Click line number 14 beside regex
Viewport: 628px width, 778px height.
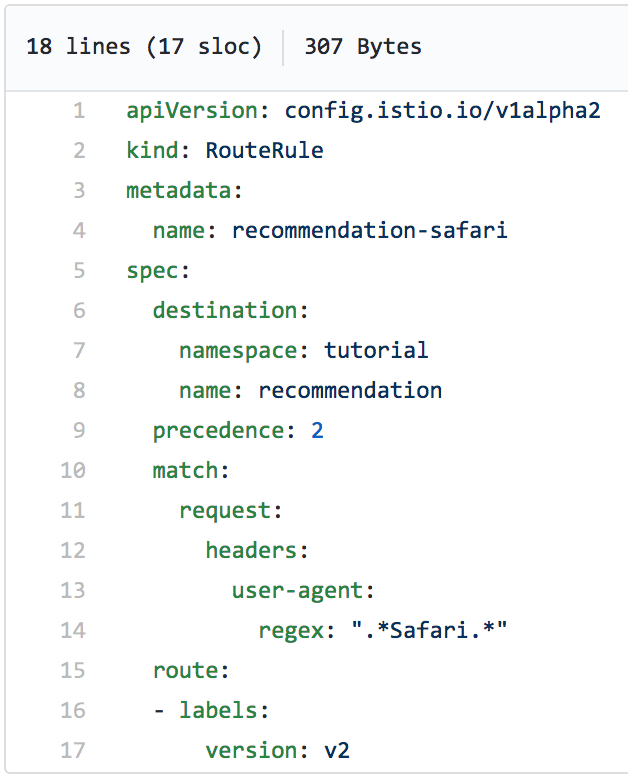tap(73, 630)
